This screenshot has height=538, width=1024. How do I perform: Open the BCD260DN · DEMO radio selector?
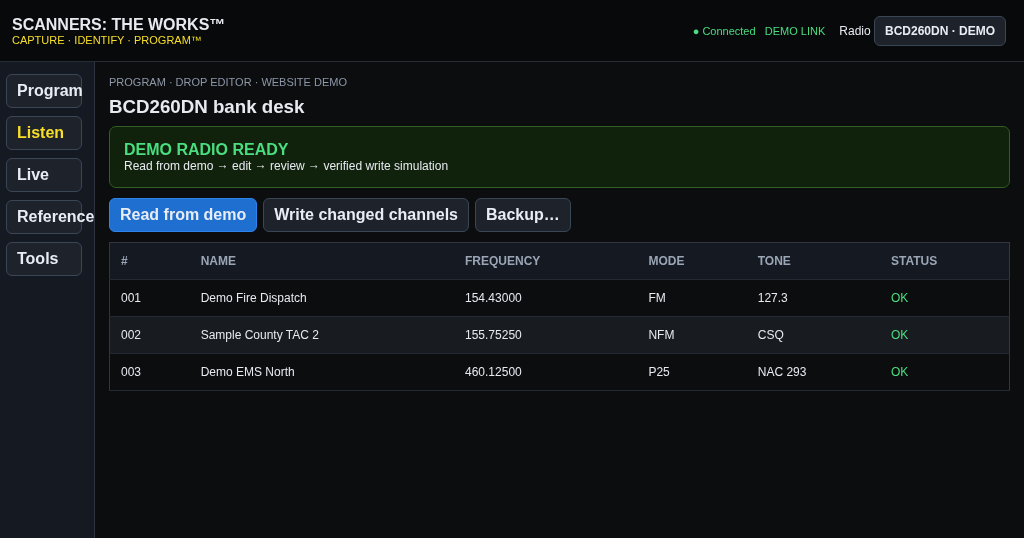tap(940, 31)
